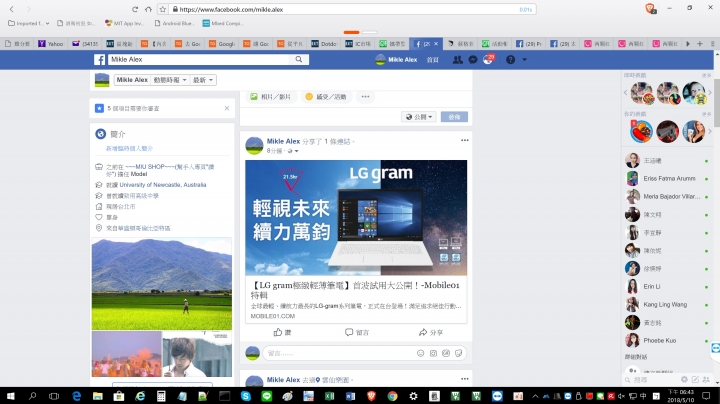Switch to the Googl tab
Image resolution: width=720 pixels, height=404 pixels.
(x=221, y=44)
